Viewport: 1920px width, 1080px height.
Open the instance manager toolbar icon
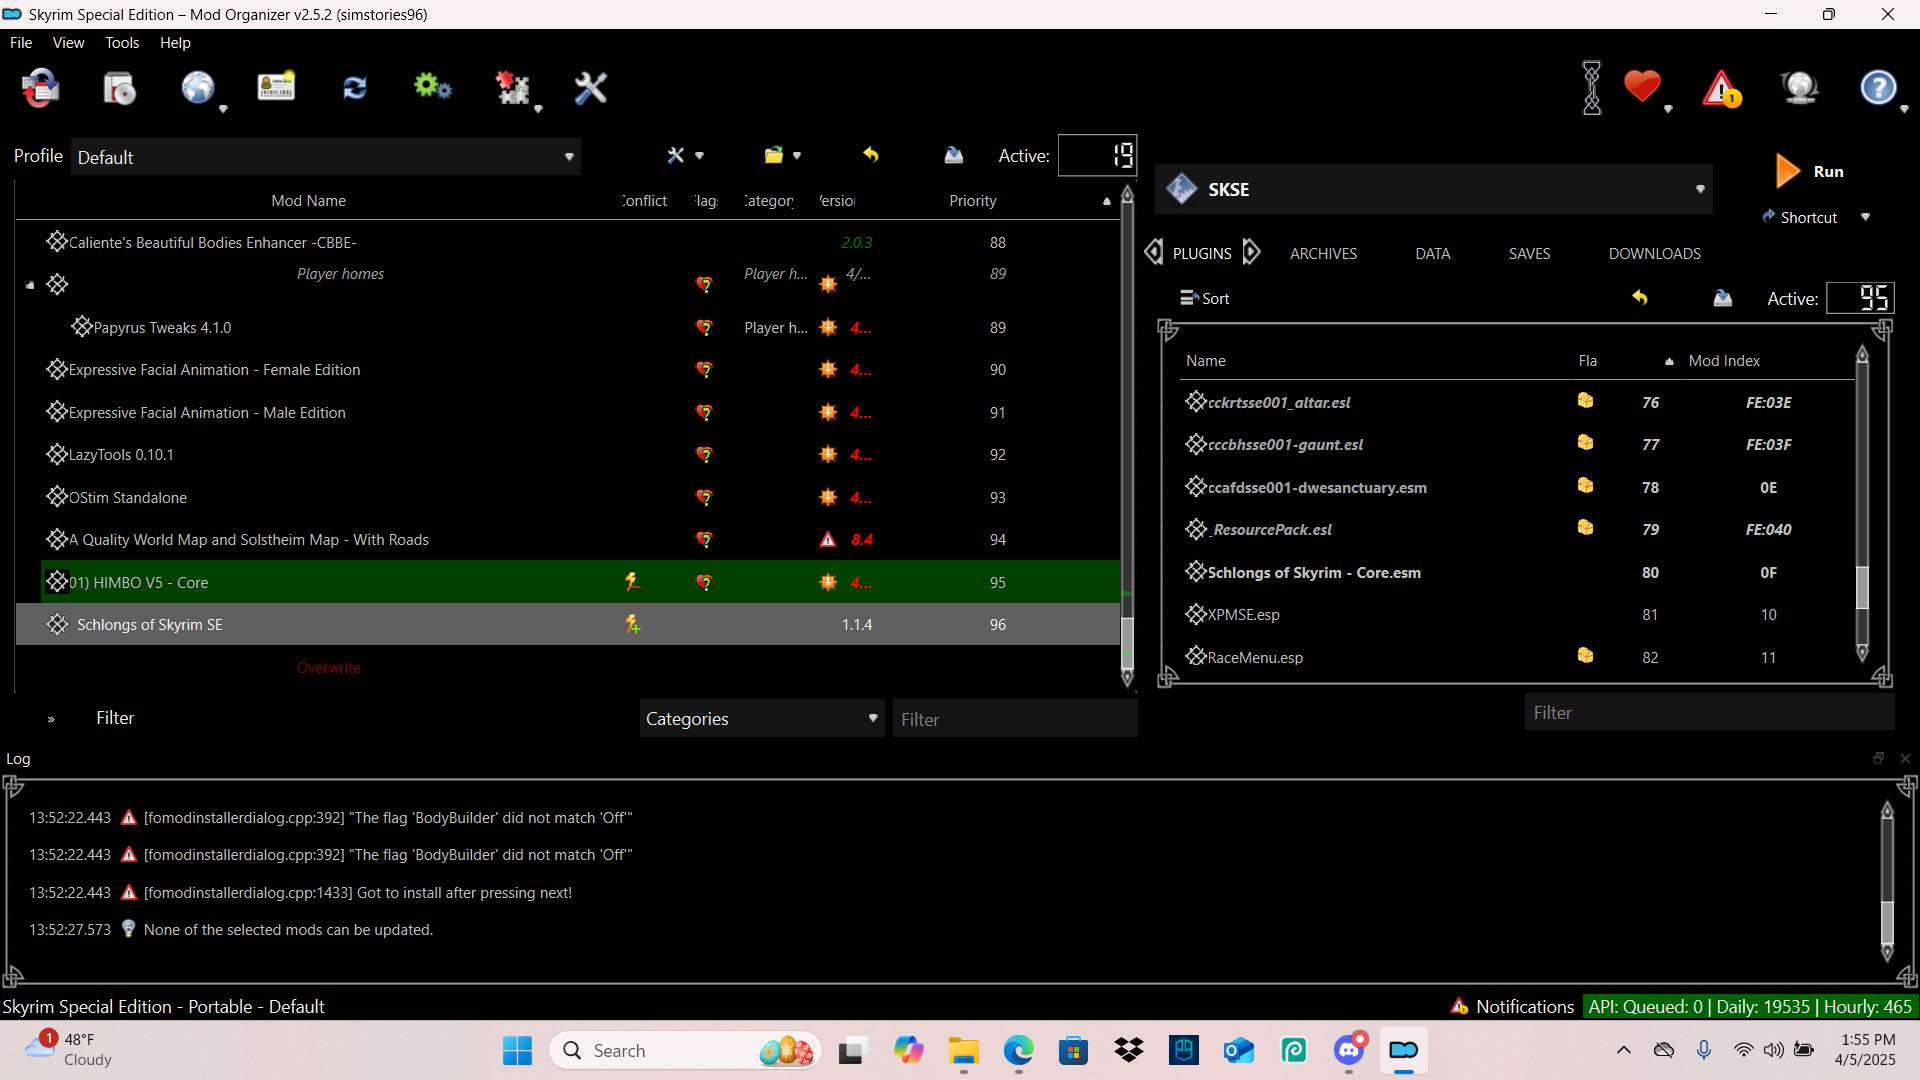(x=41, y=88)
